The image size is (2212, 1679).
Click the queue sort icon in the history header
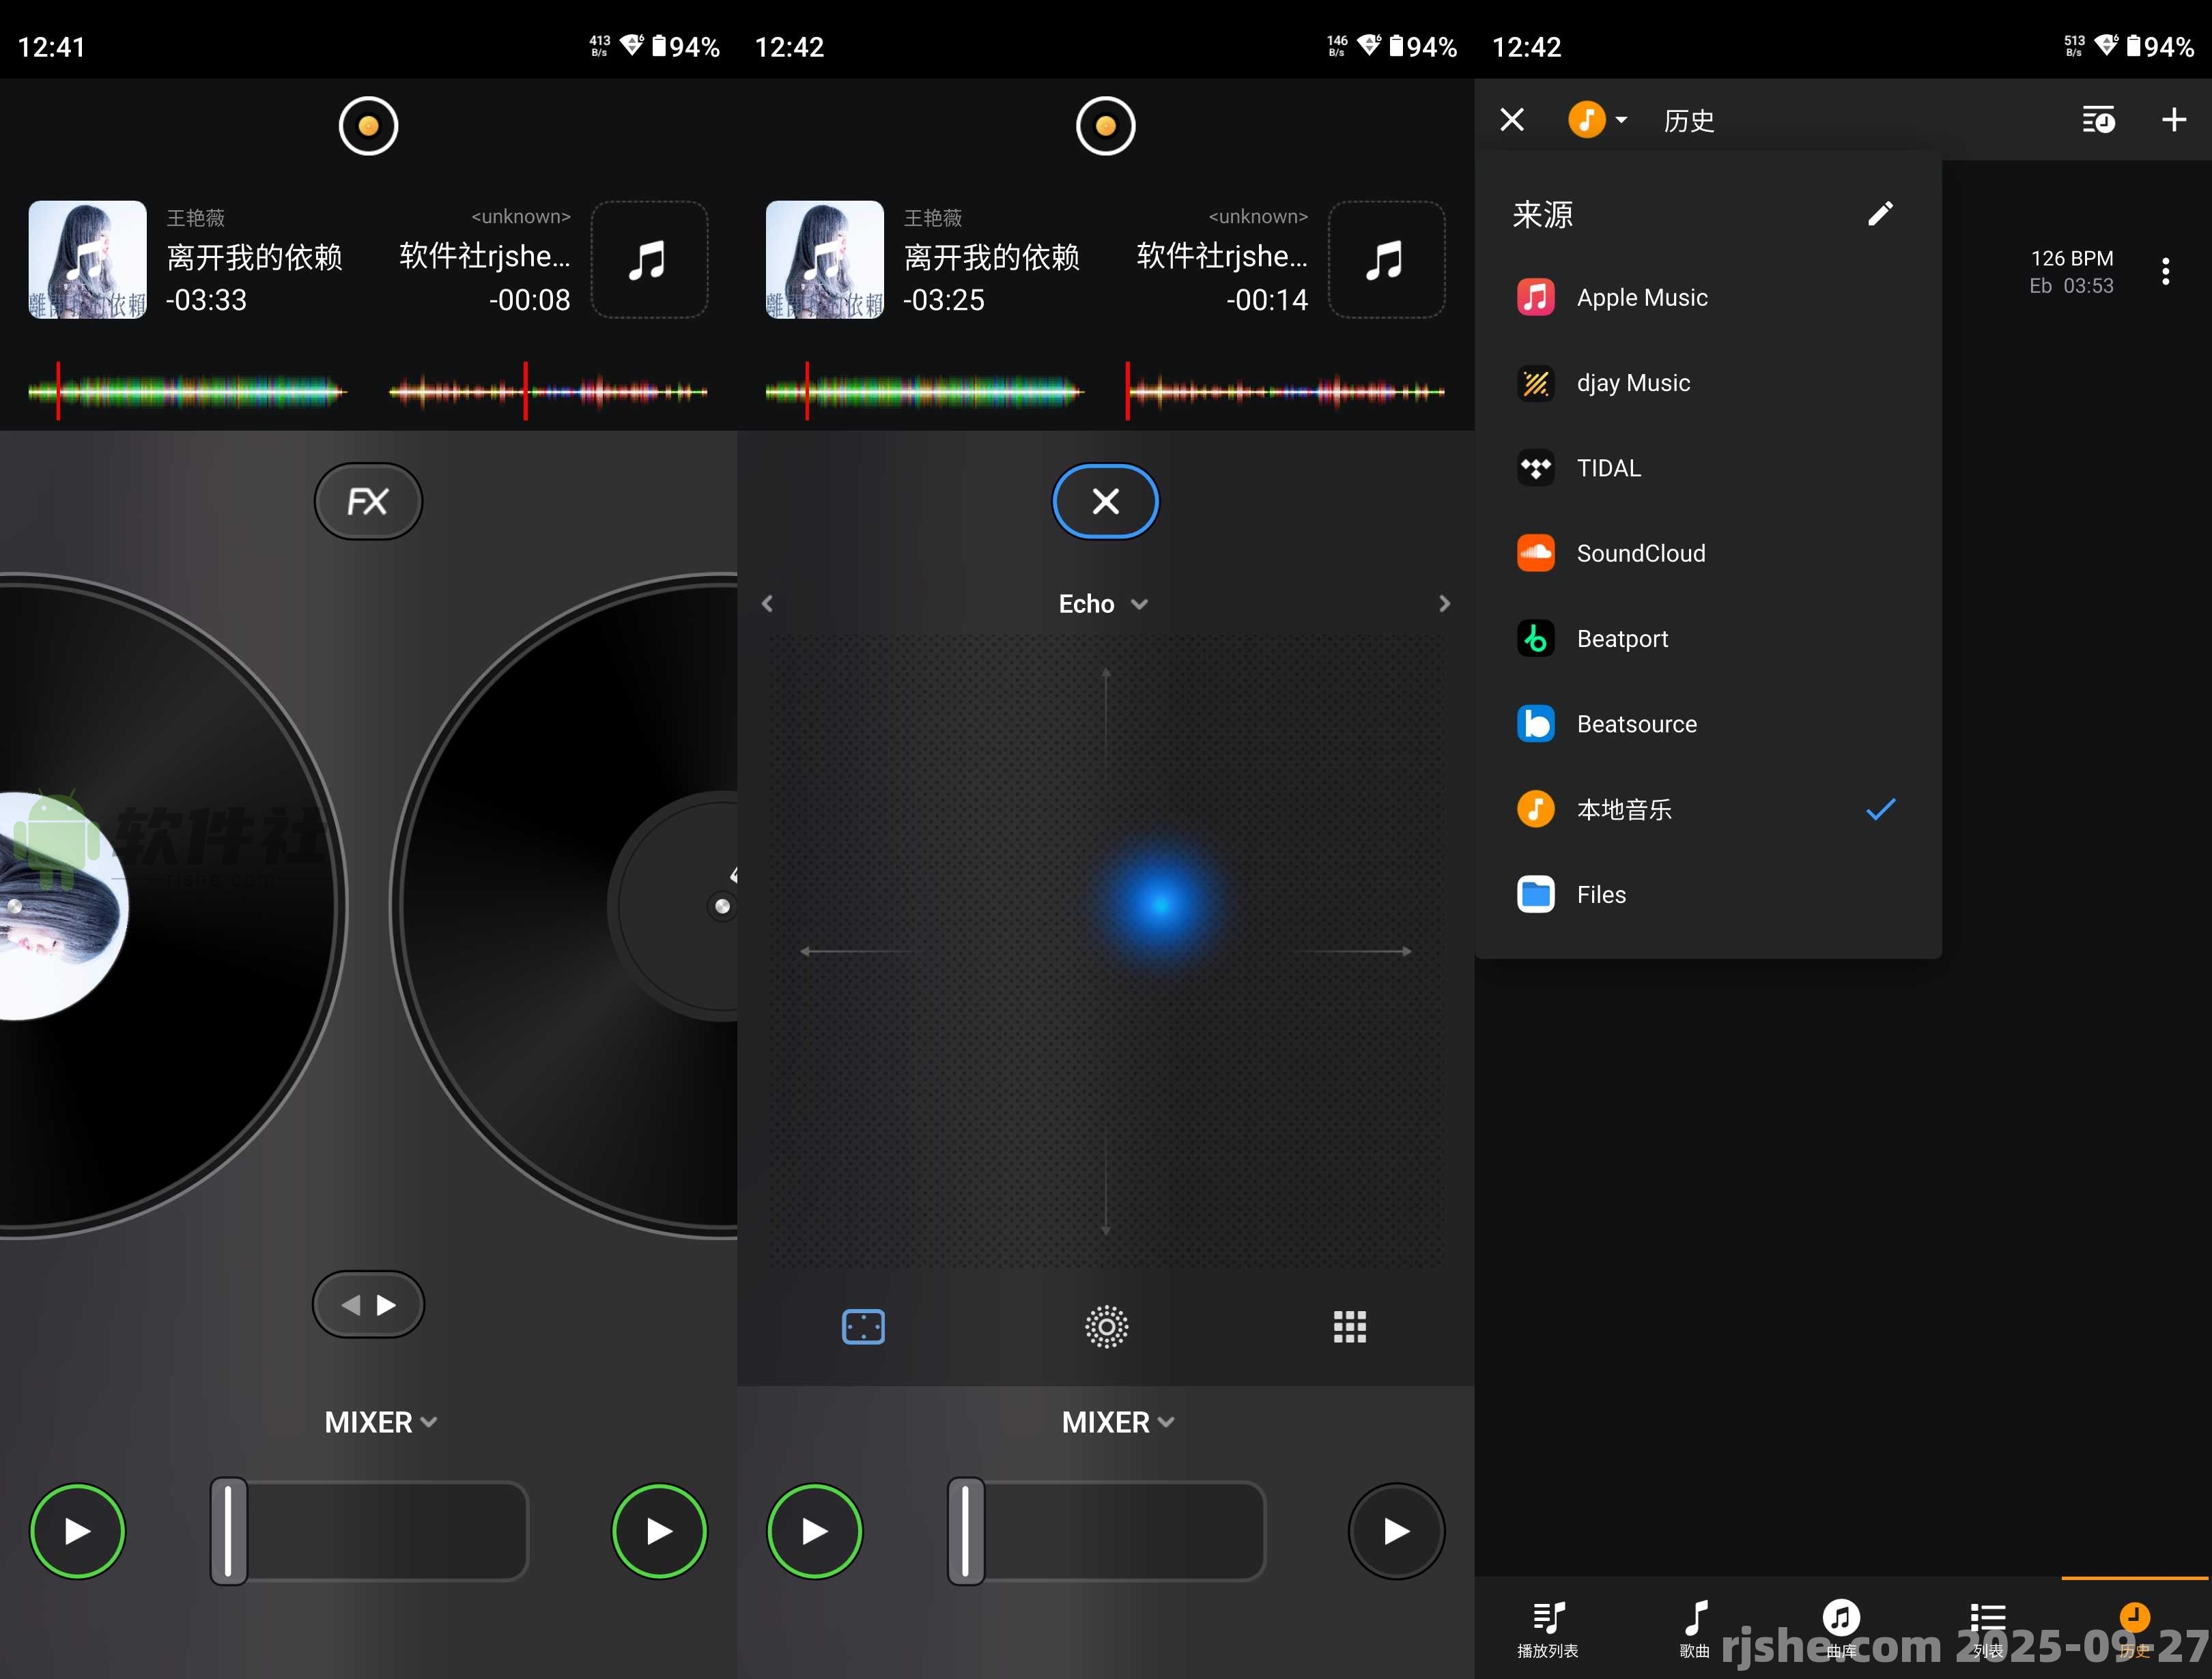coord(2099,120)
